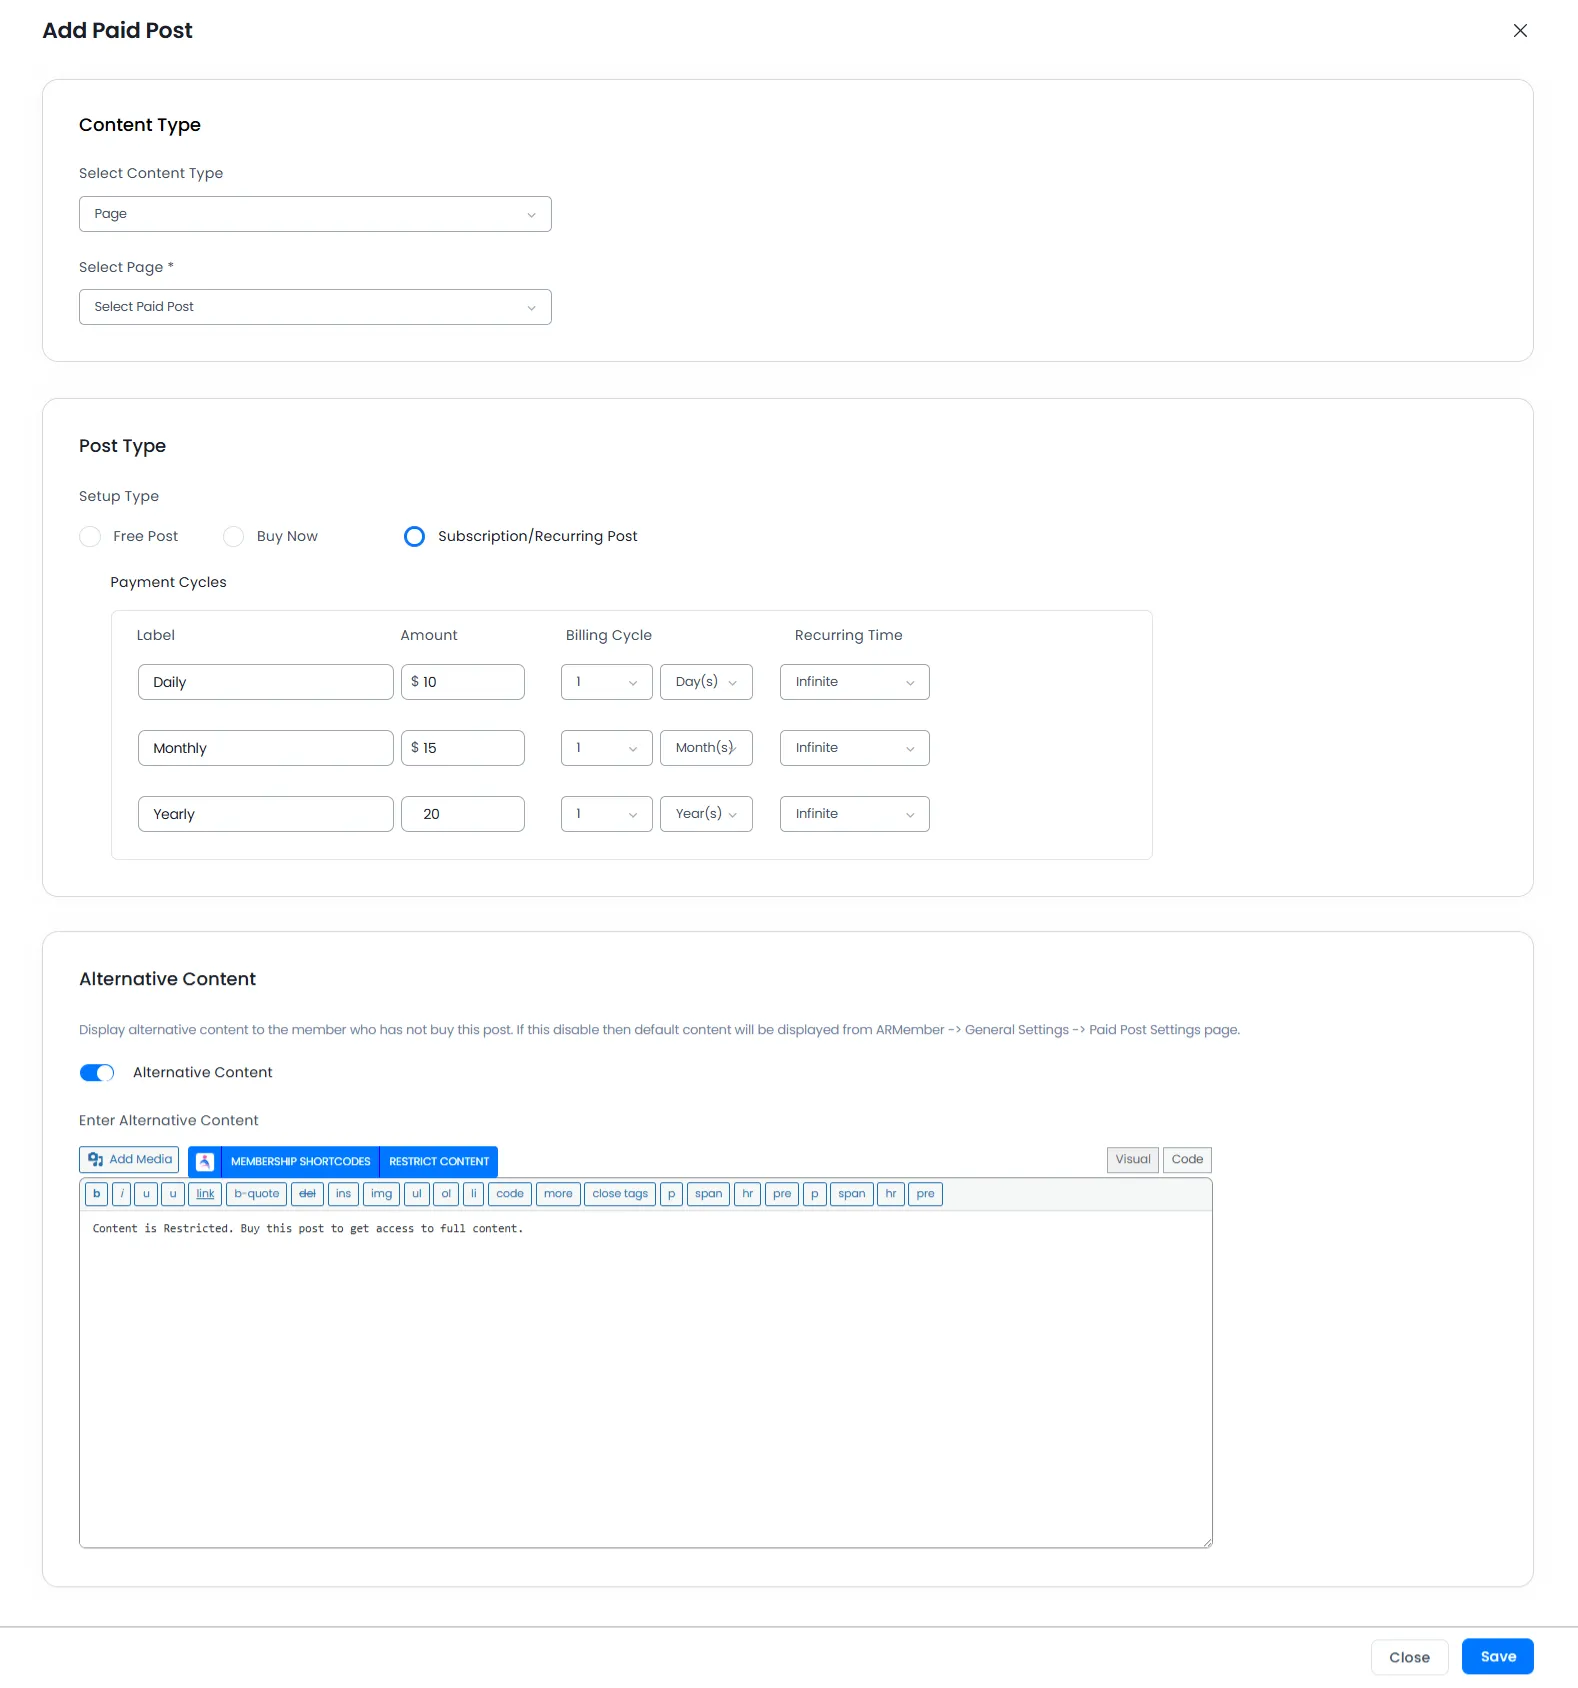
Task: Insert an ordered list with ol
Action: point(446,1194)
